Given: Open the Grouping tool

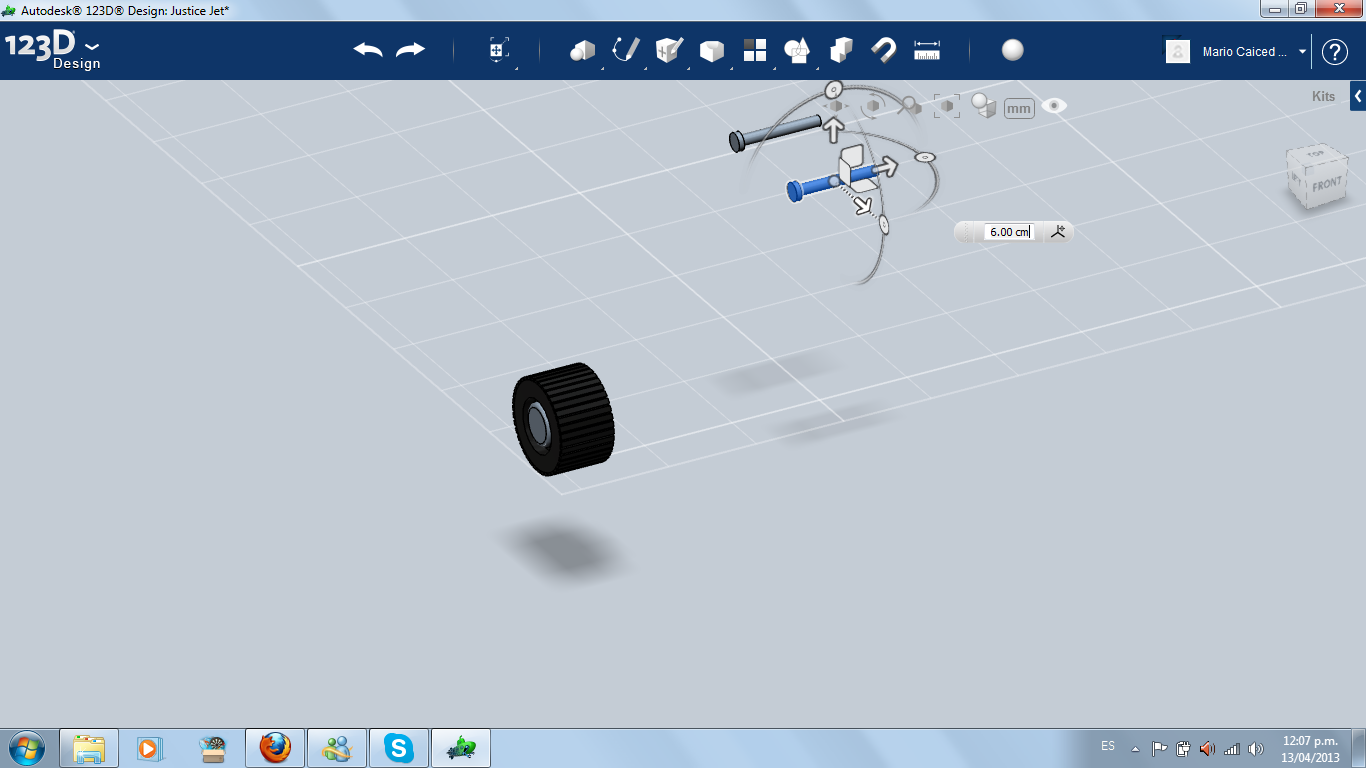Looking at the screenshot, I should tap(797, 50).
